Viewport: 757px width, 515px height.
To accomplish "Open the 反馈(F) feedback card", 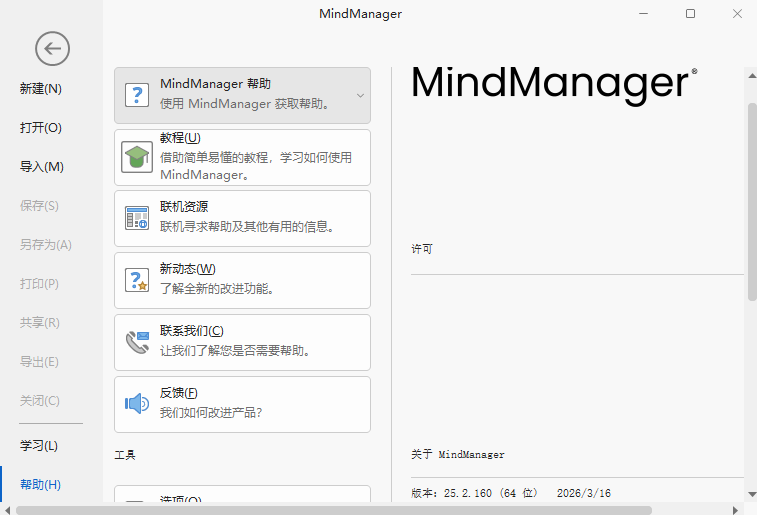I will tap(242, 404).
